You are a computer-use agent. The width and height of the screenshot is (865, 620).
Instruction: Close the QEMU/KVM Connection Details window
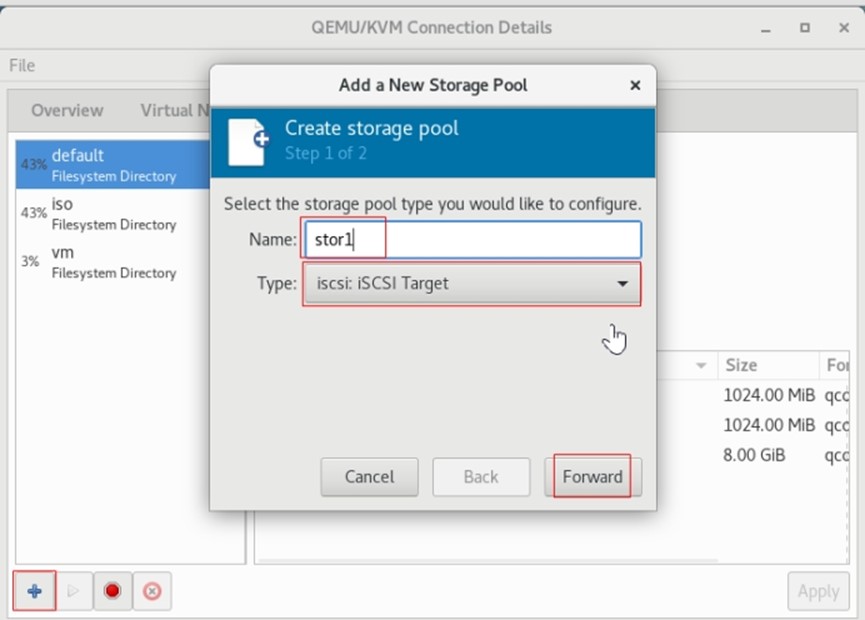(843, 28)
